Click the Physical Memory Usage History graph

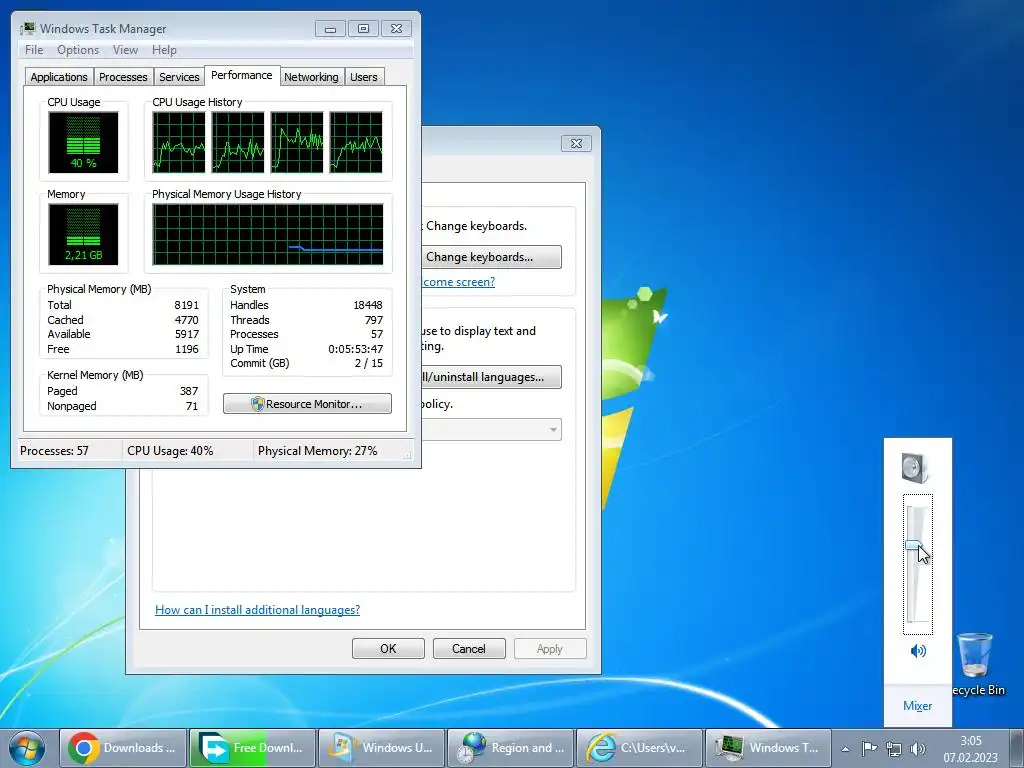(268, 234)
